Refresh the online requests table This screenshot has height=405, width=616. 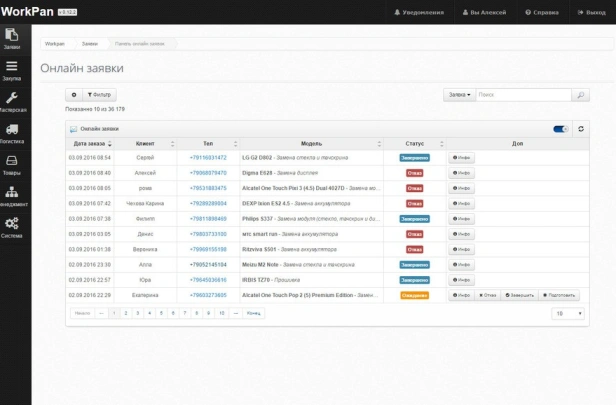click(x=580, y=129)
